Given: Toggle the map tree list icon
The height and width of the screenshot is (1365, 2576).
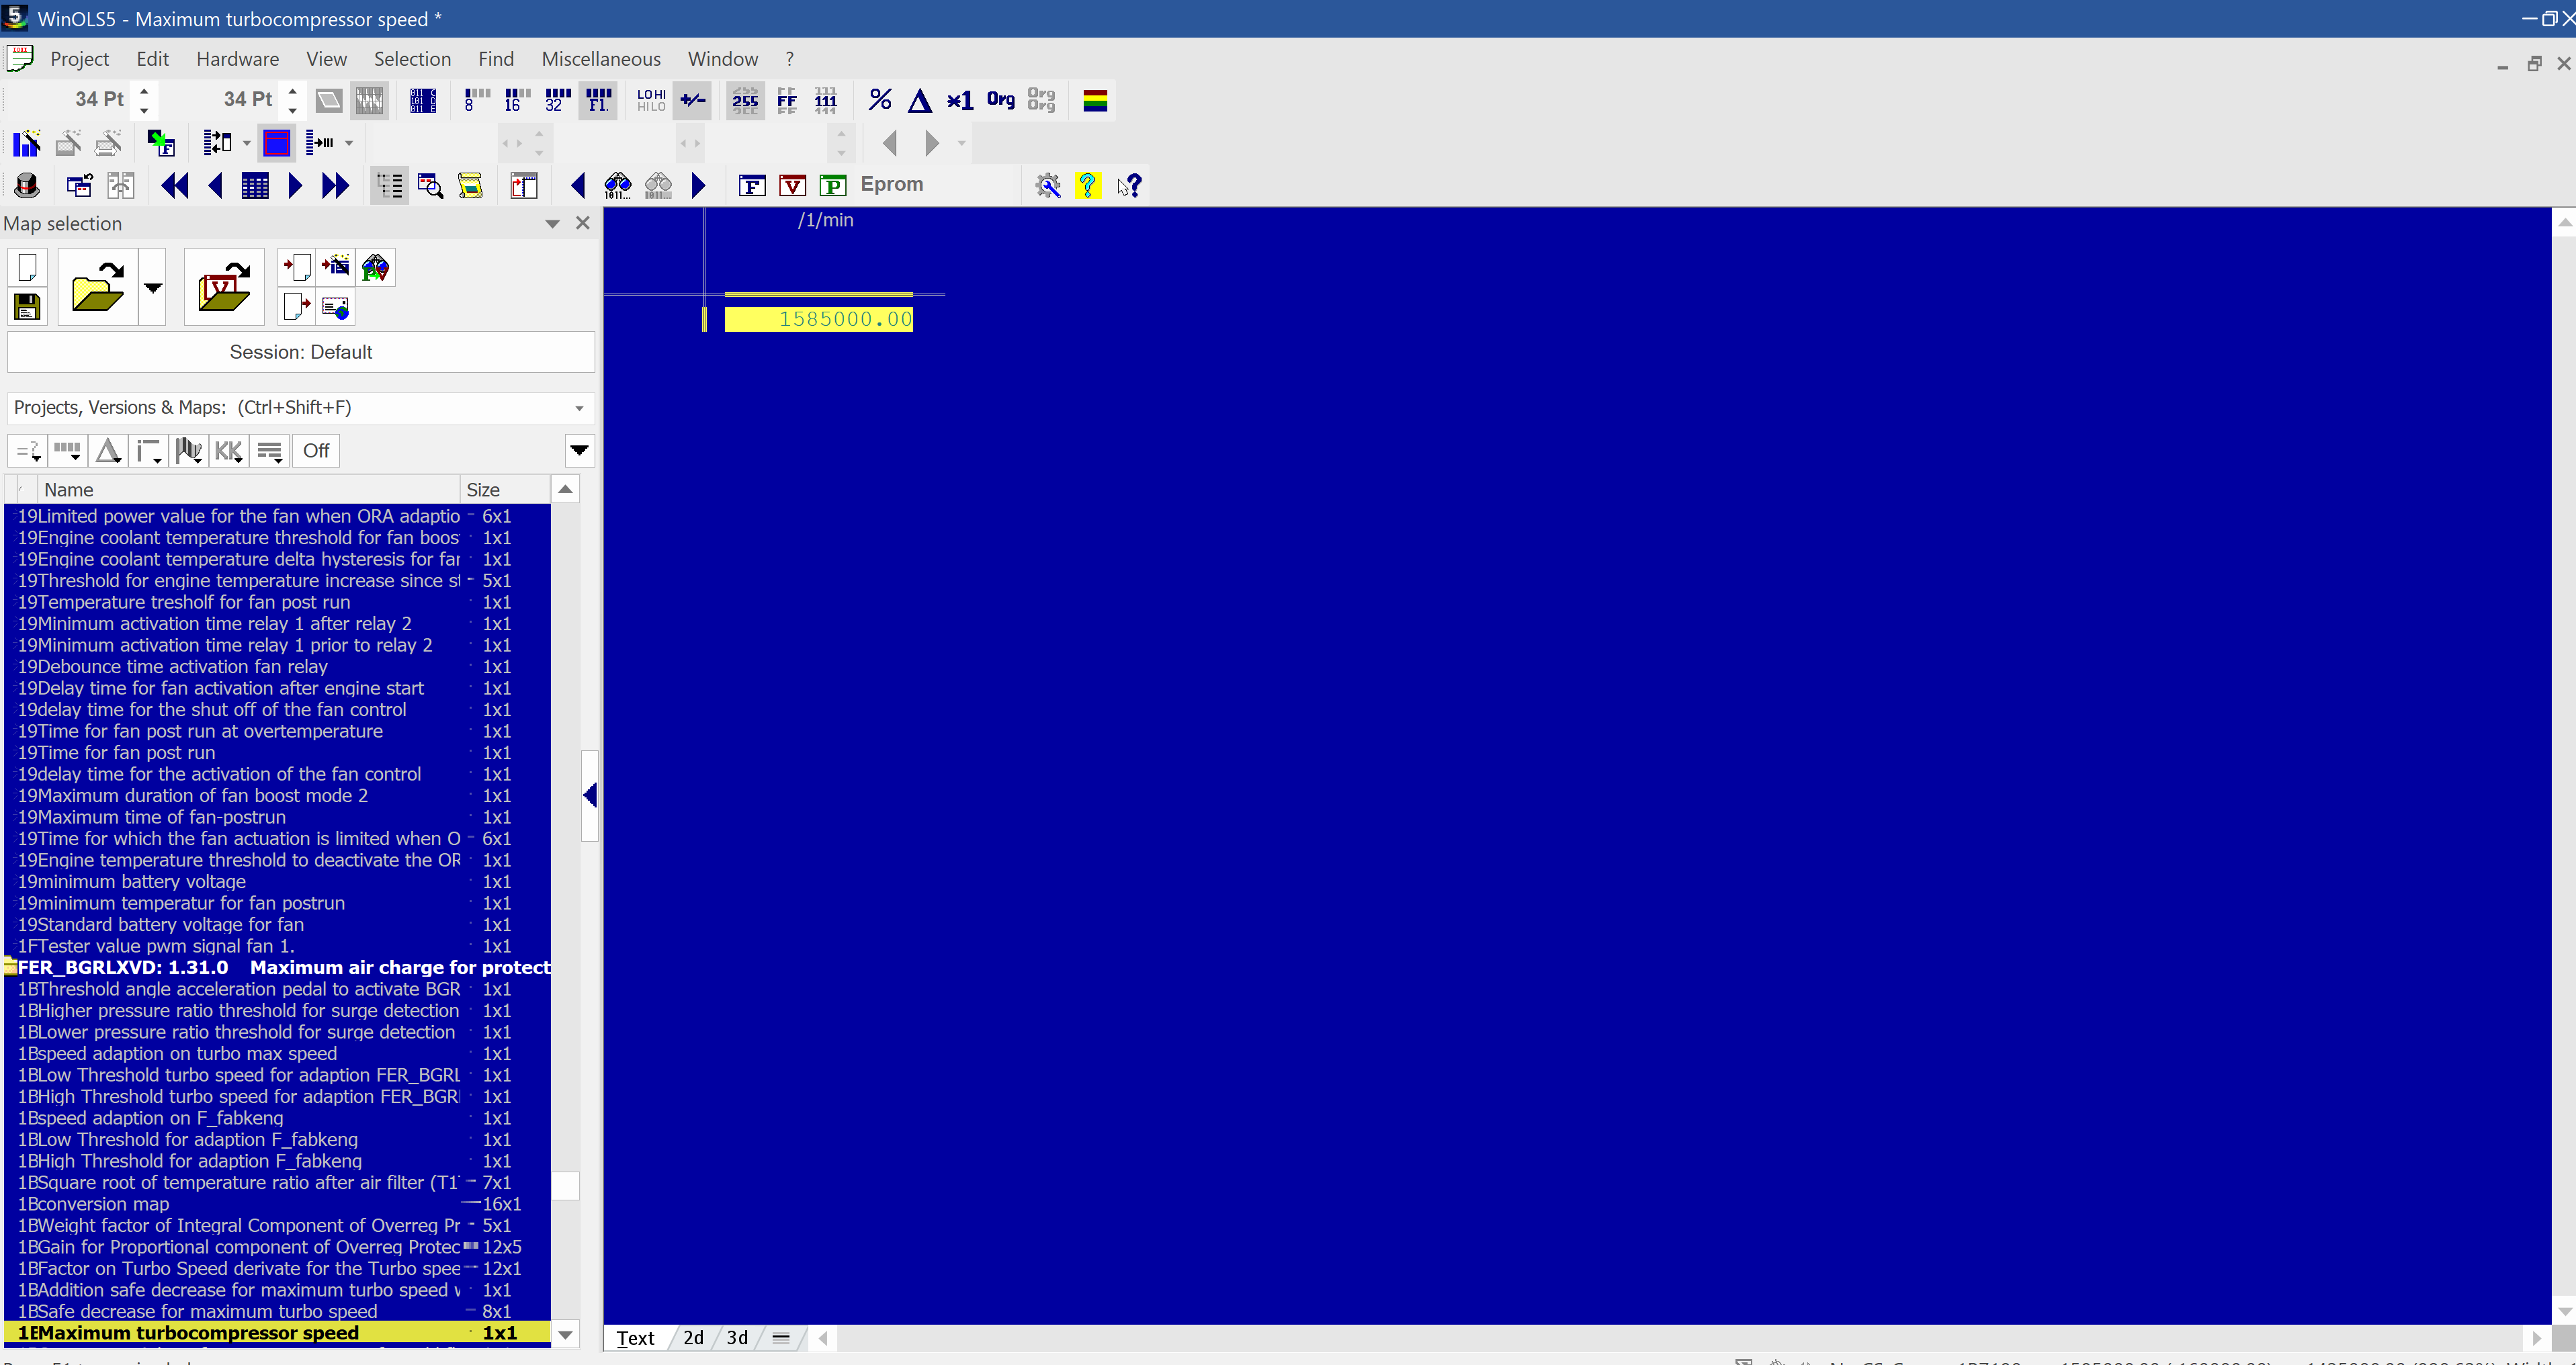Looking at the screenshot, I should [x=389, y=185].
